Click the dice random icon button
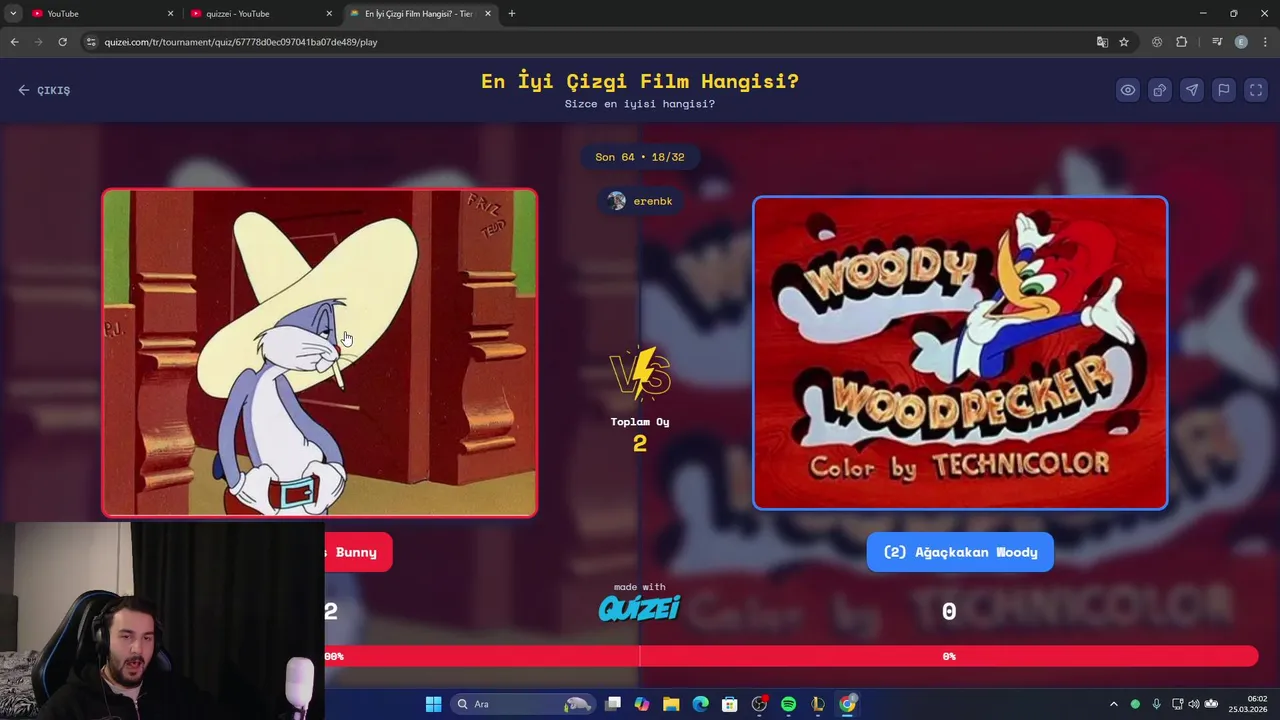Screen dimensions: 1280x720 click(x=1160, y=90)
